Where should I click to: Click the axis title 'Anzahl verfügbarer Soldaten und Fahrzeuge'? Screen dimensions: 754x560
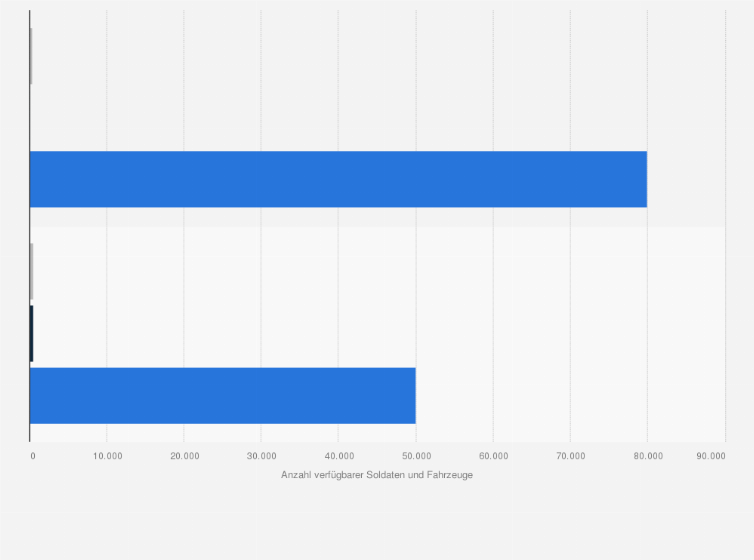(x=377, y=475)
